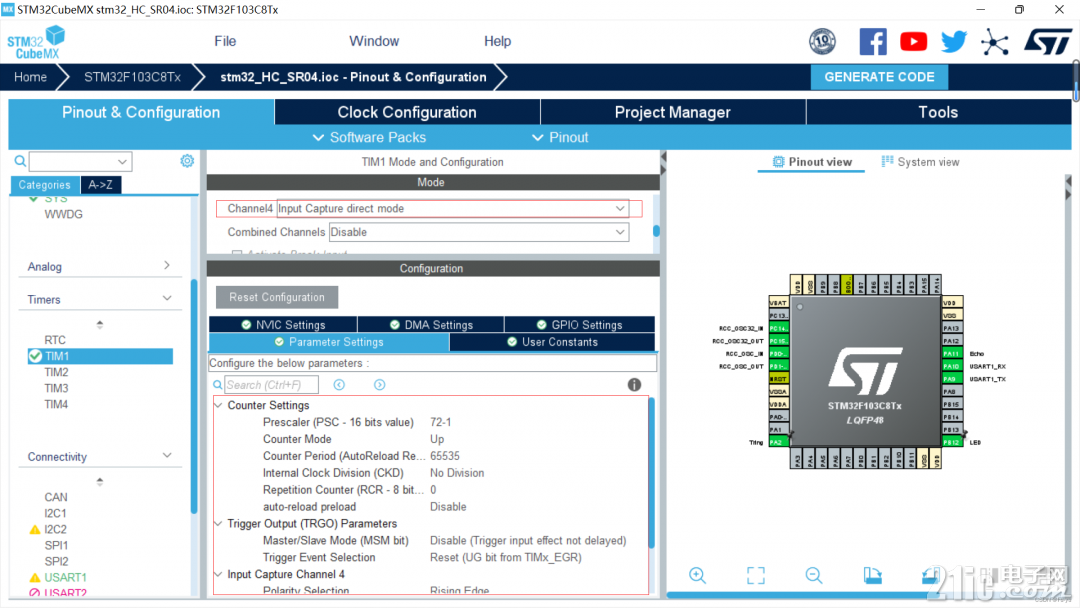Viewport: 1080px width, 608px height.
Task: Select SPI1 in the Connectivity list
Action: click(56, 545)
